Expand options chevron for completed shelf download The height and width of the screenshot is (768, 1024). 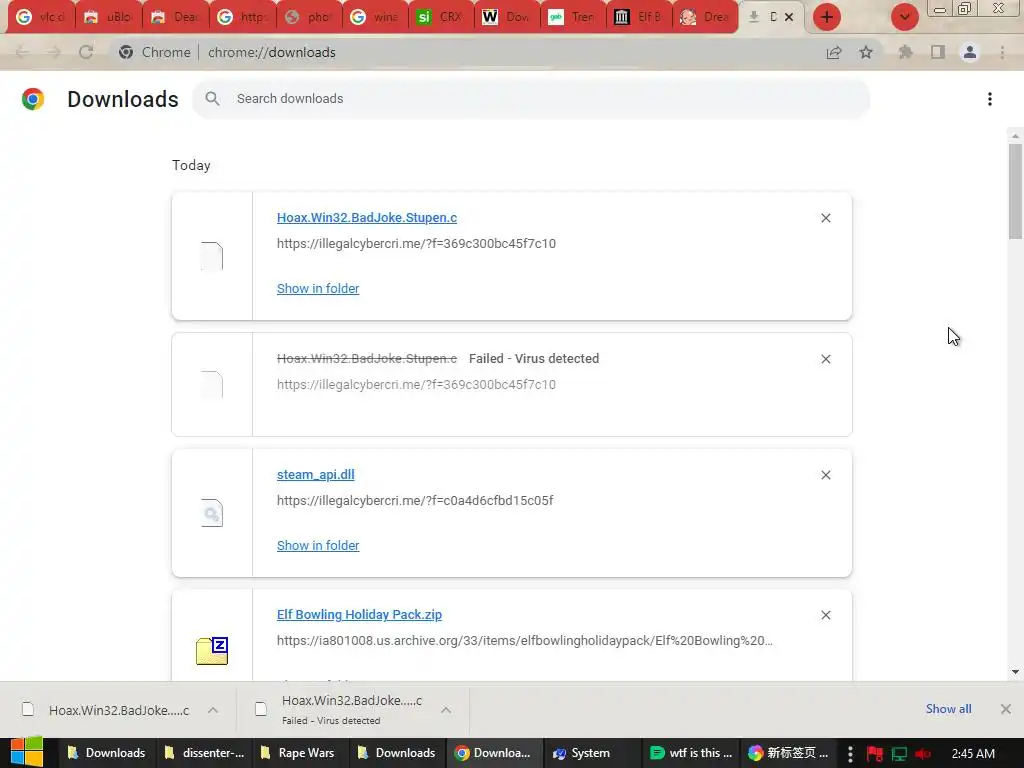point(213,710)
